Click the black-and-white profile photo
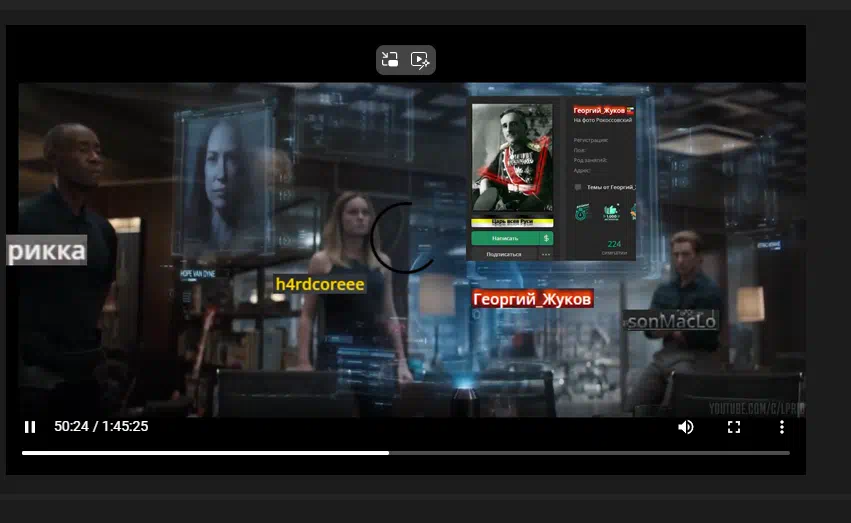 point(512,158)
